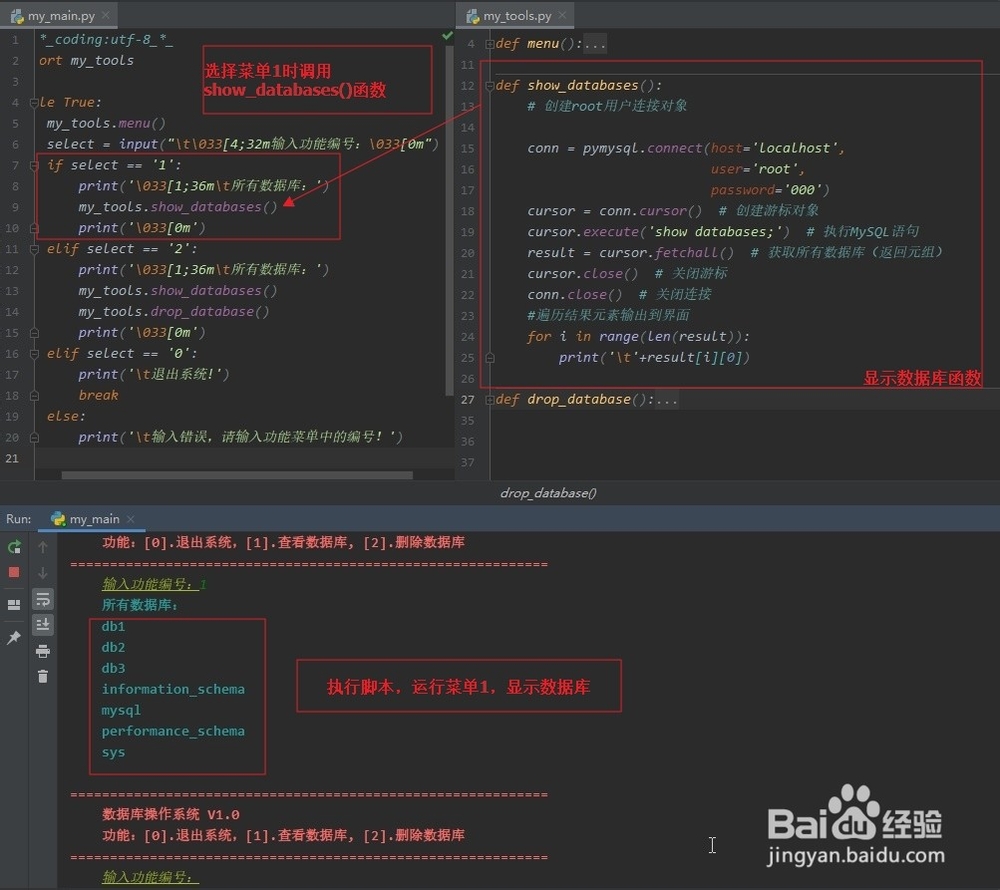Image resolution: width=1000 pixels, height=890 pixels.
Task: Go down the stack trace in the Run panel
Action: (43, 573)
